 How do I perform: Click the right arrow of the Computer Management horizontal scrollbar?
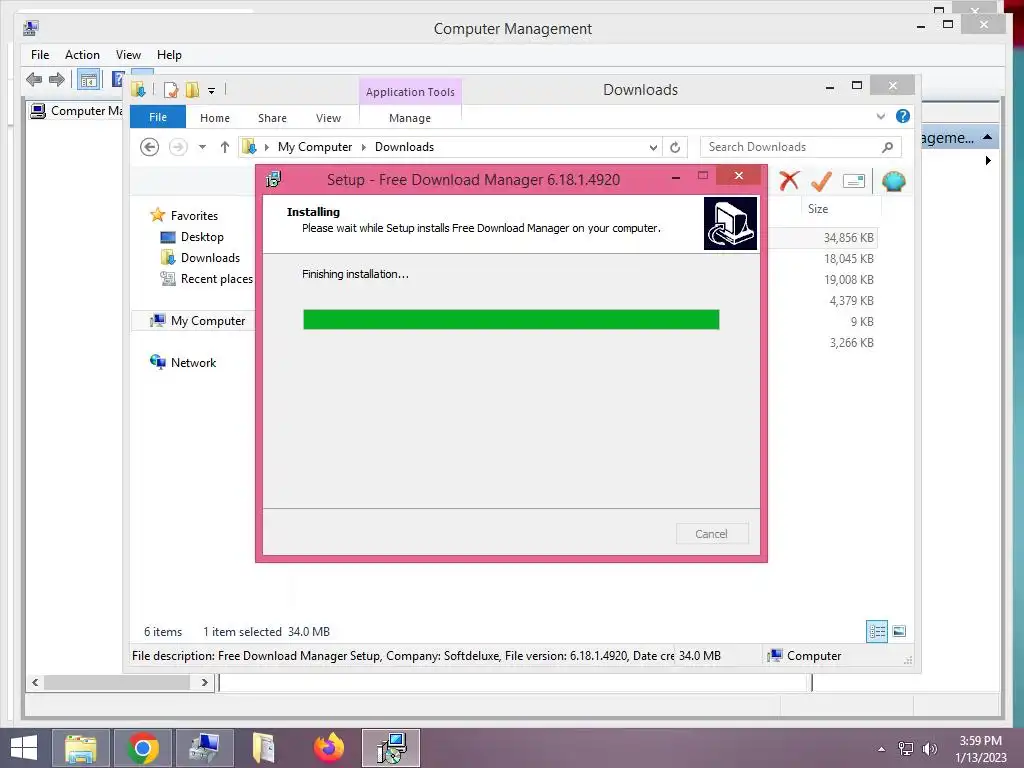point(204,682)
